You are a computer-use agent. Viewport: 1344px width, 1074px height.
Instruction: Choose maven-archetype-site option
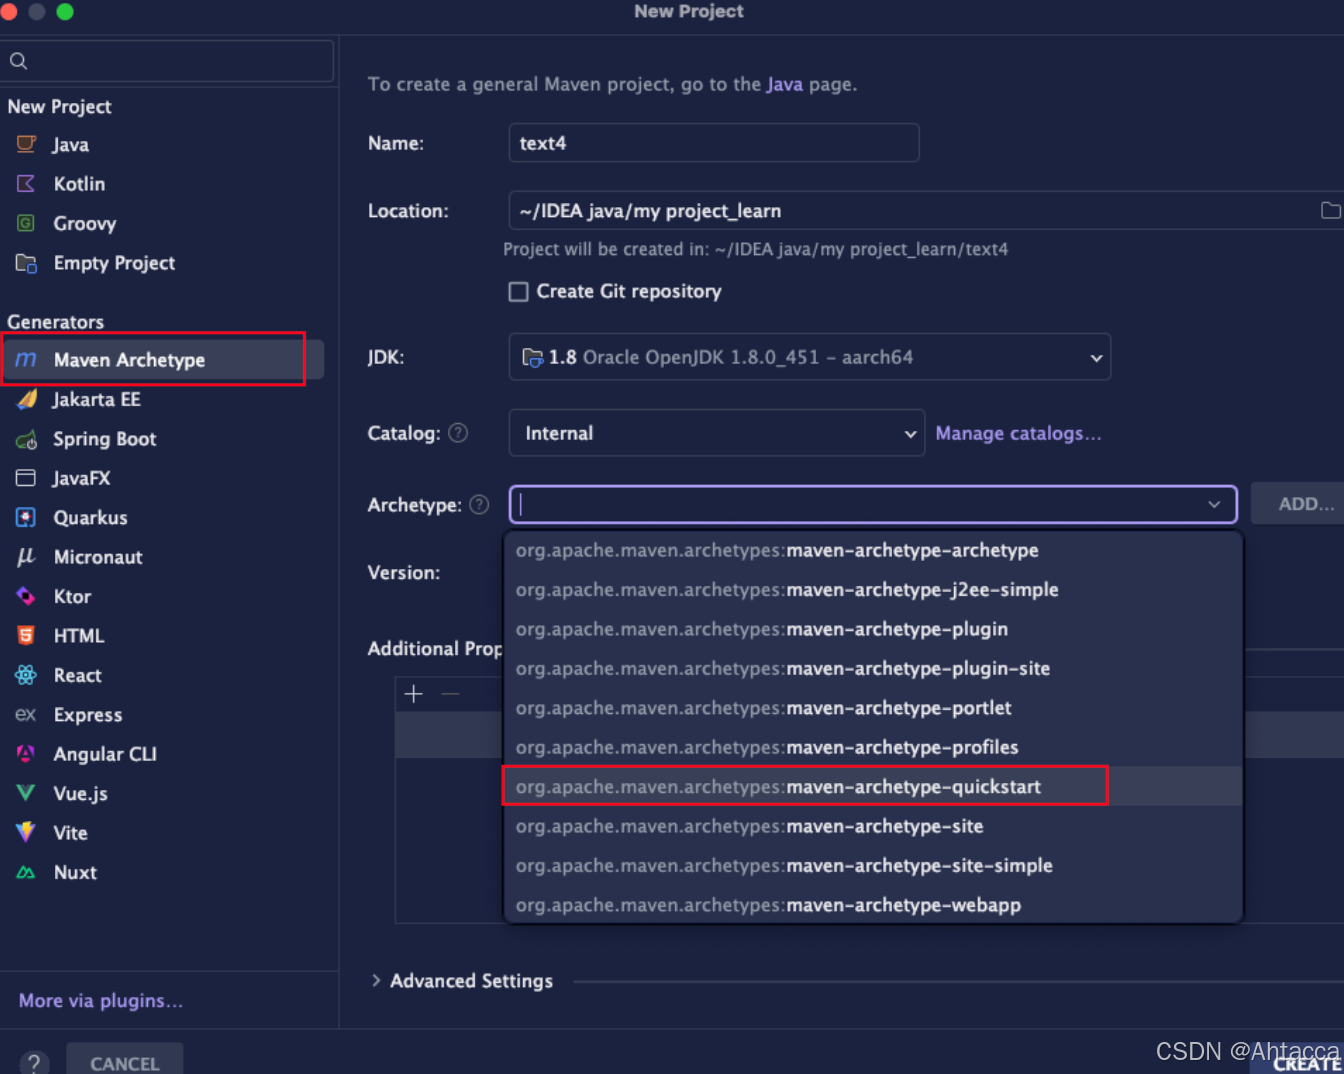coord(873,827)
